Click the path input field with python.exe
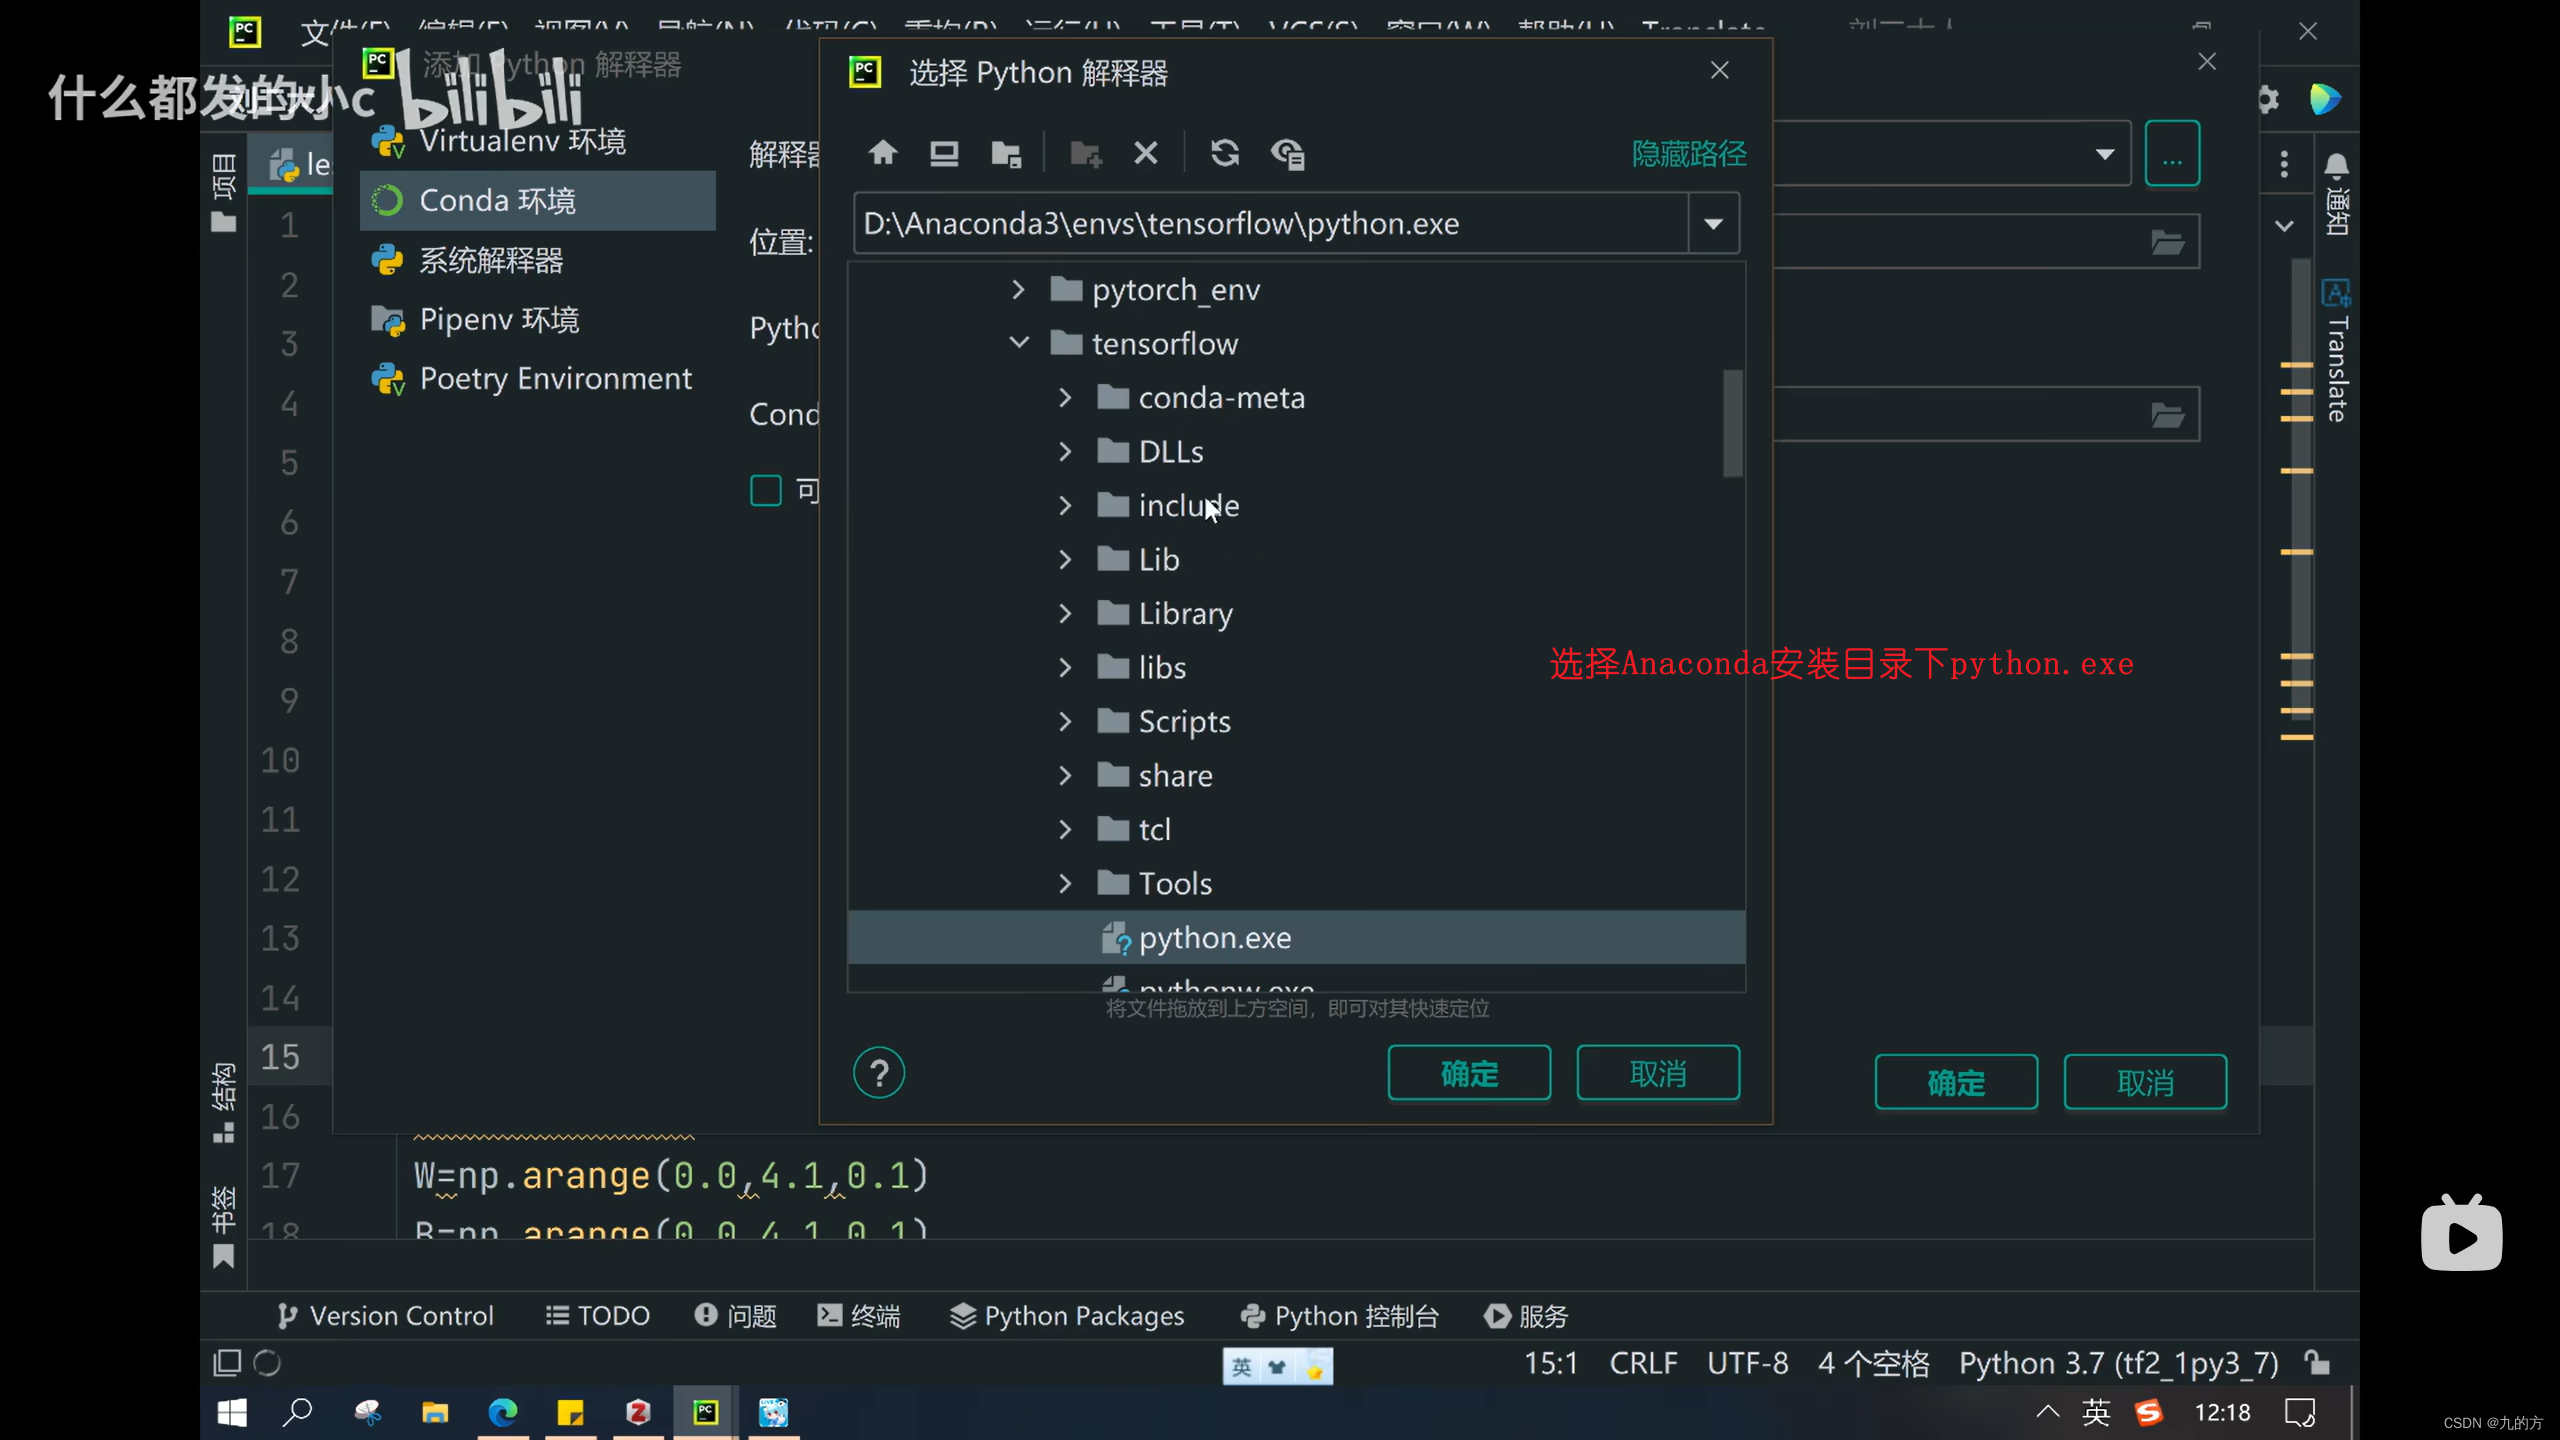Viewport: 2560px width, 1440px height. click(1271, 223)
